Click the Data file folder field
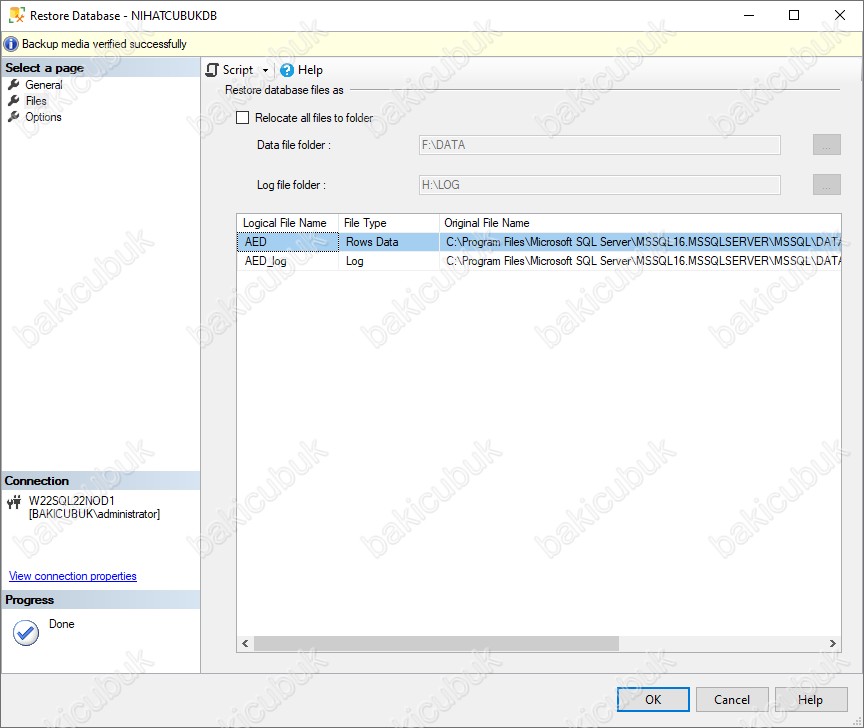Image resolution: width=864 pixels, height=728 pixels. point(600,145)
